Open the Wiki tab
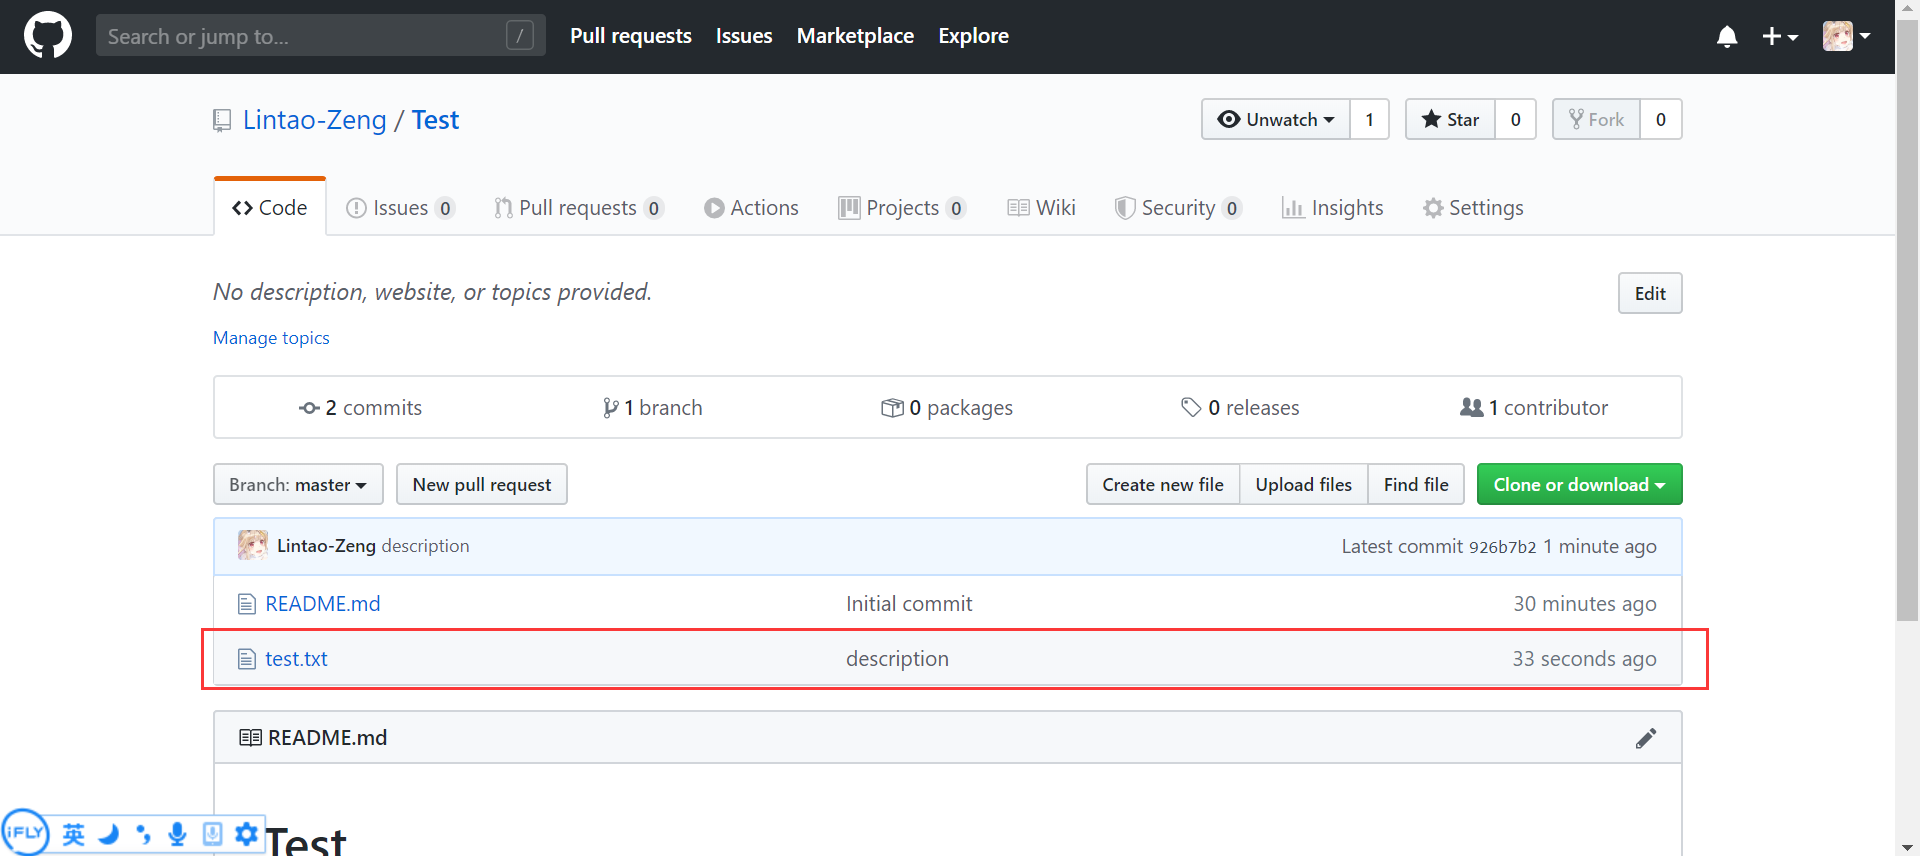 point(1041,207)
